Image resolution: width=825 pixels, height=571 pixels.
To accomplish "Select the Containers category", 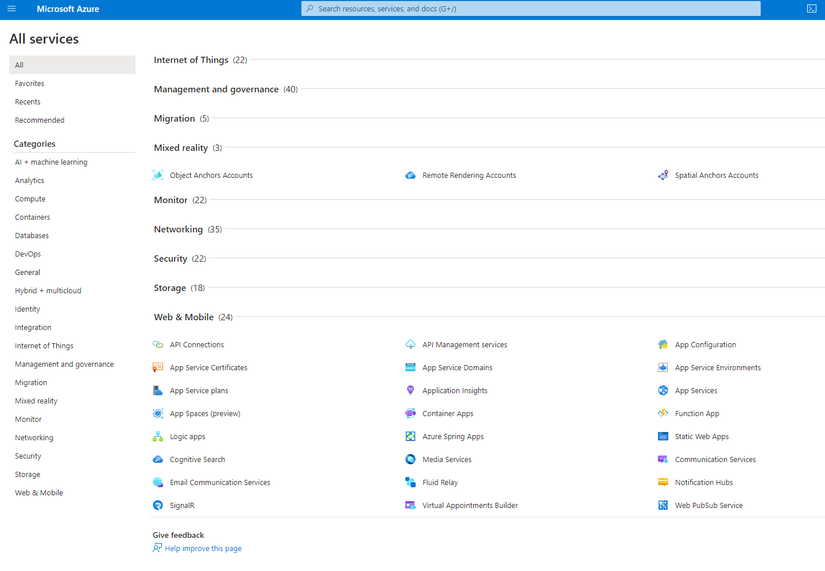I will pos(33,217).
